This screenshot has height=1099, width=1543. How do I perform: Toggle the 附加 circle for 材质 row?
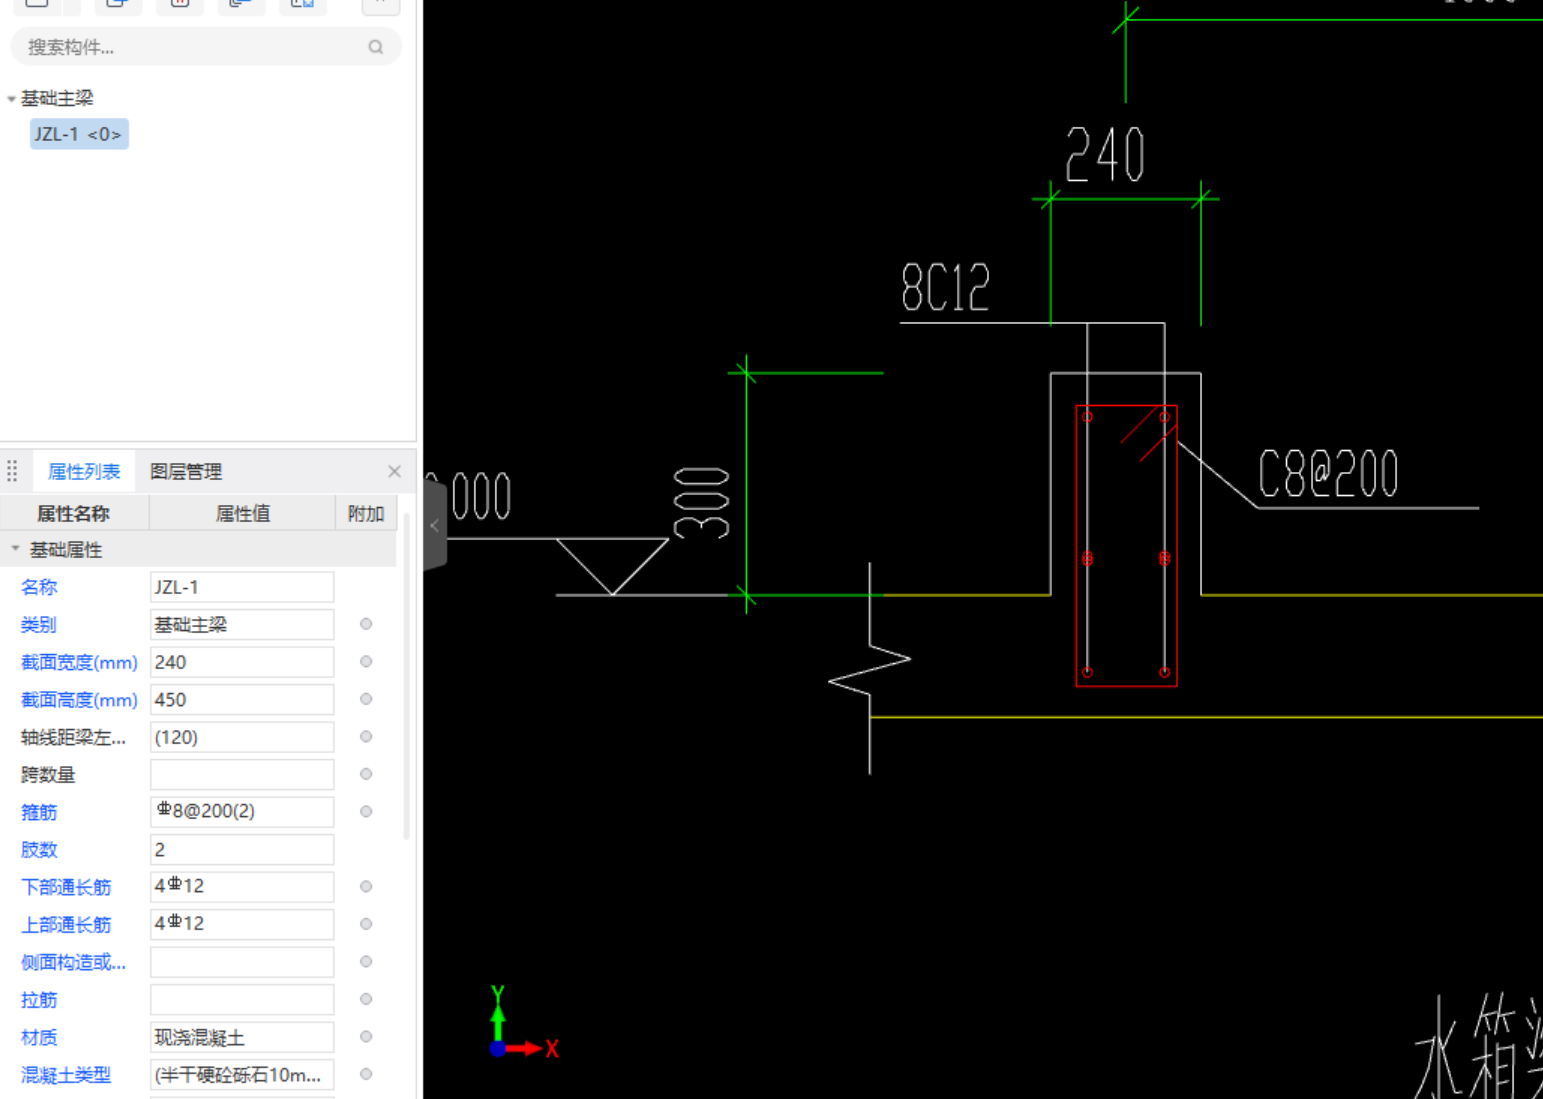(366, 1036)
